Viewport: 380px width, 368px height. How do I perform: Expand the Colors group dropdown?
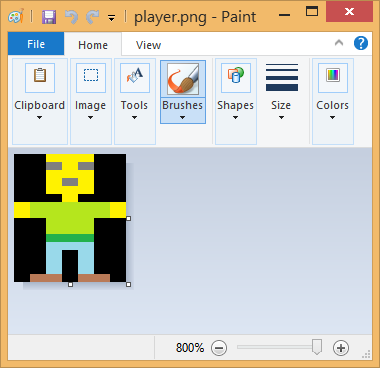[332, 117]
